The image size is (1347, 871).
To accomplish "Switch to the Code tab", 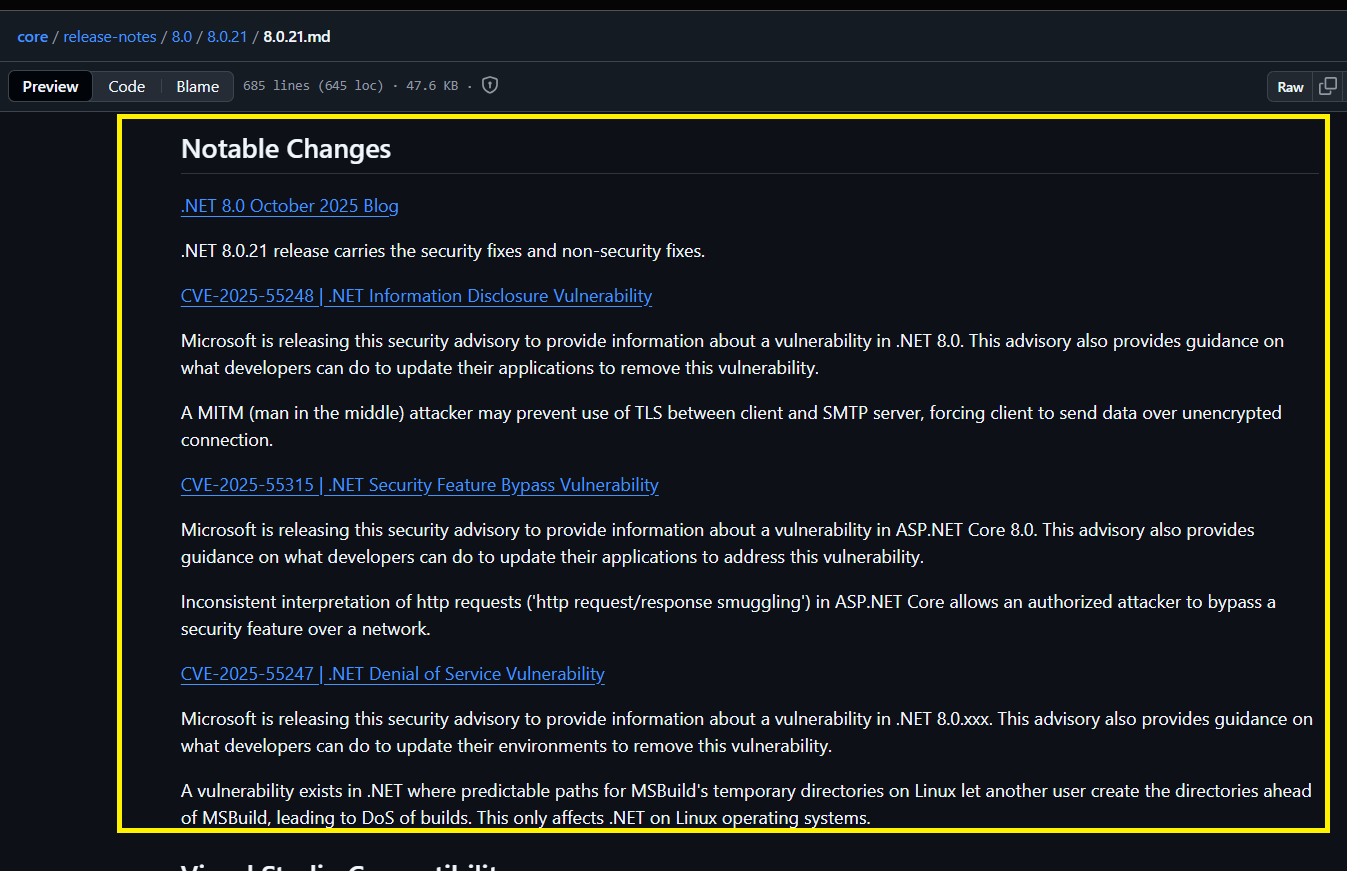I will click(127, 87).
